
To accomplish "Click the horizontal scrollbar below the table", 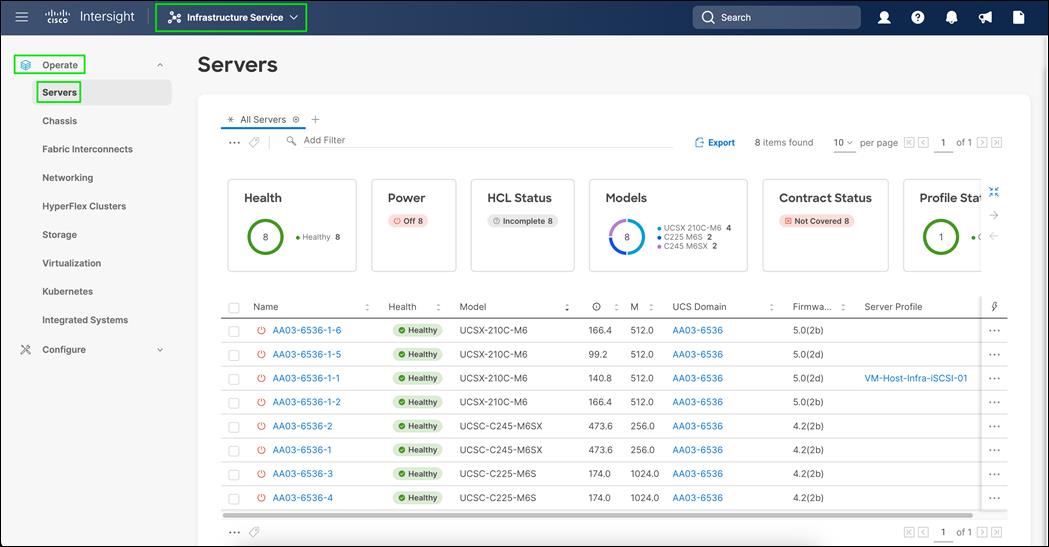I will tap(600, 515).
